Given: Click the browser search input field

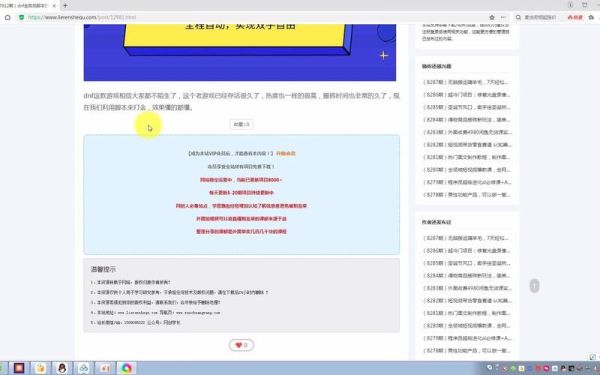Looking at the screenshot, I should pos(540,17).
